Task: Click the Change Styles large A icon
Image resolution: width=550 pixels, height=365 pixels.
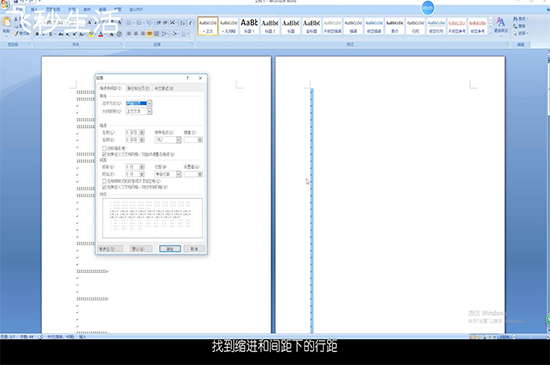Action: [x=501, y=22]
